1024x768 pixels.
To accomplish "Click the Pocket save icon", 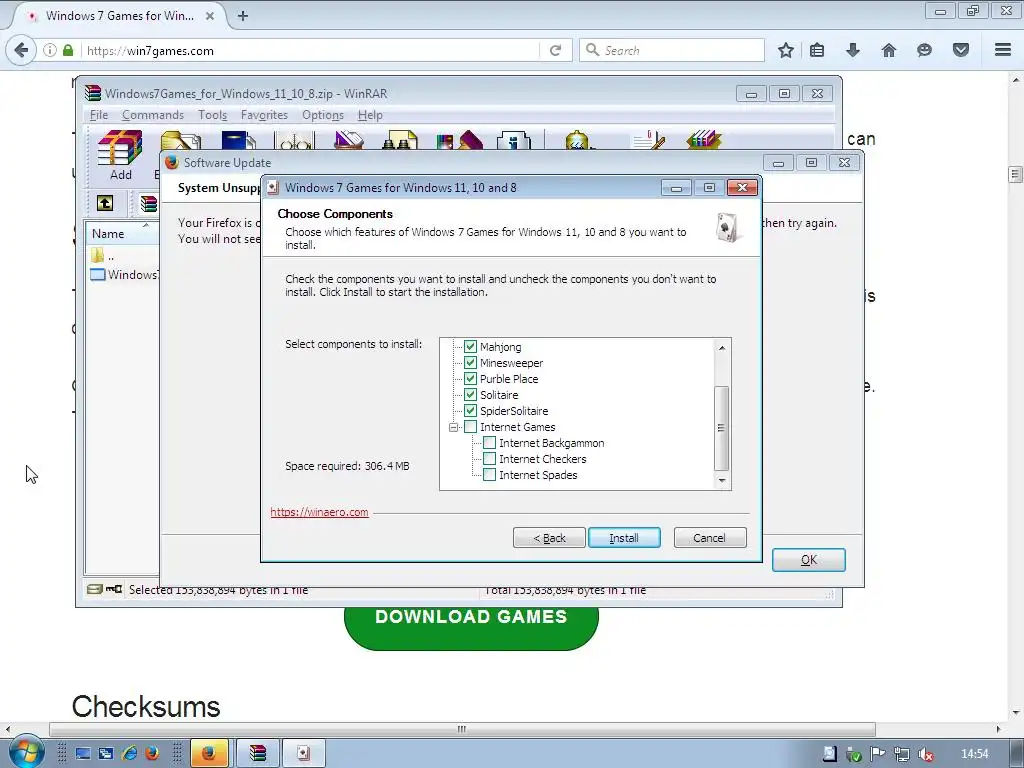I will pyautogui.click(x=961, y=50).
